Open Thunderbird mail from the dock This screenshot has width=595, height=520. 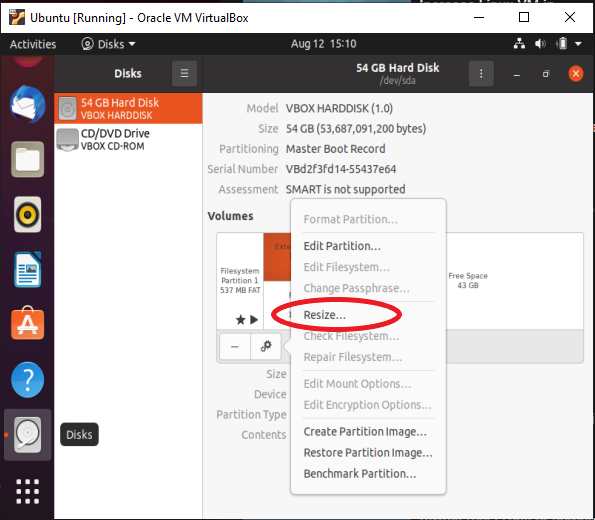27,104
